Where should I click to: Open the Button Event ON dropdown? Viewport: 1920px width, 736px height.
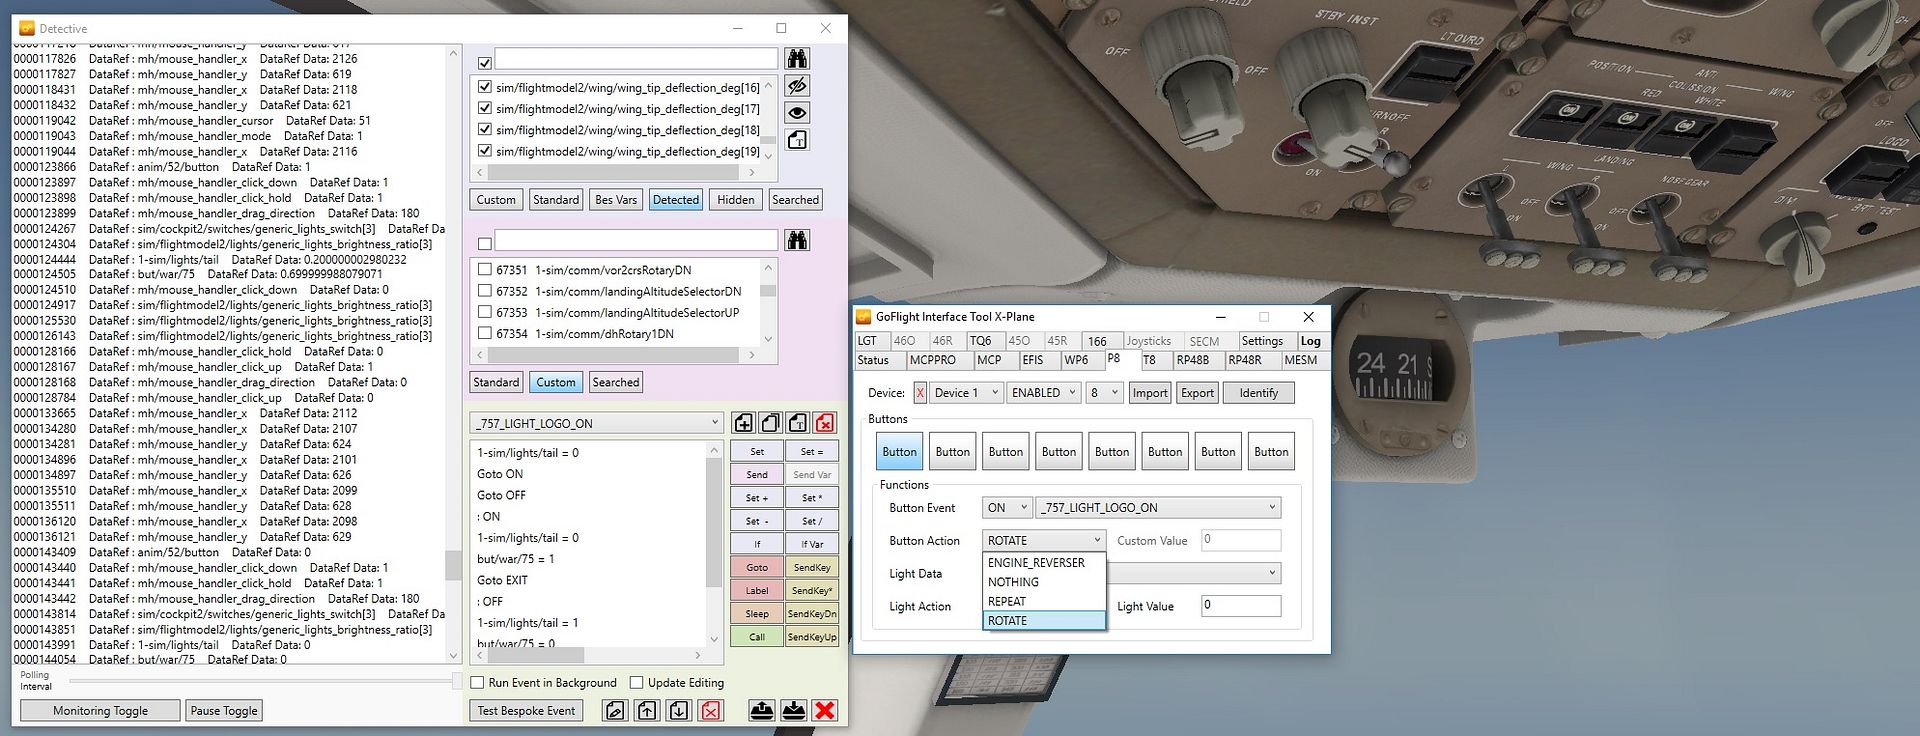click(1006, 508)
